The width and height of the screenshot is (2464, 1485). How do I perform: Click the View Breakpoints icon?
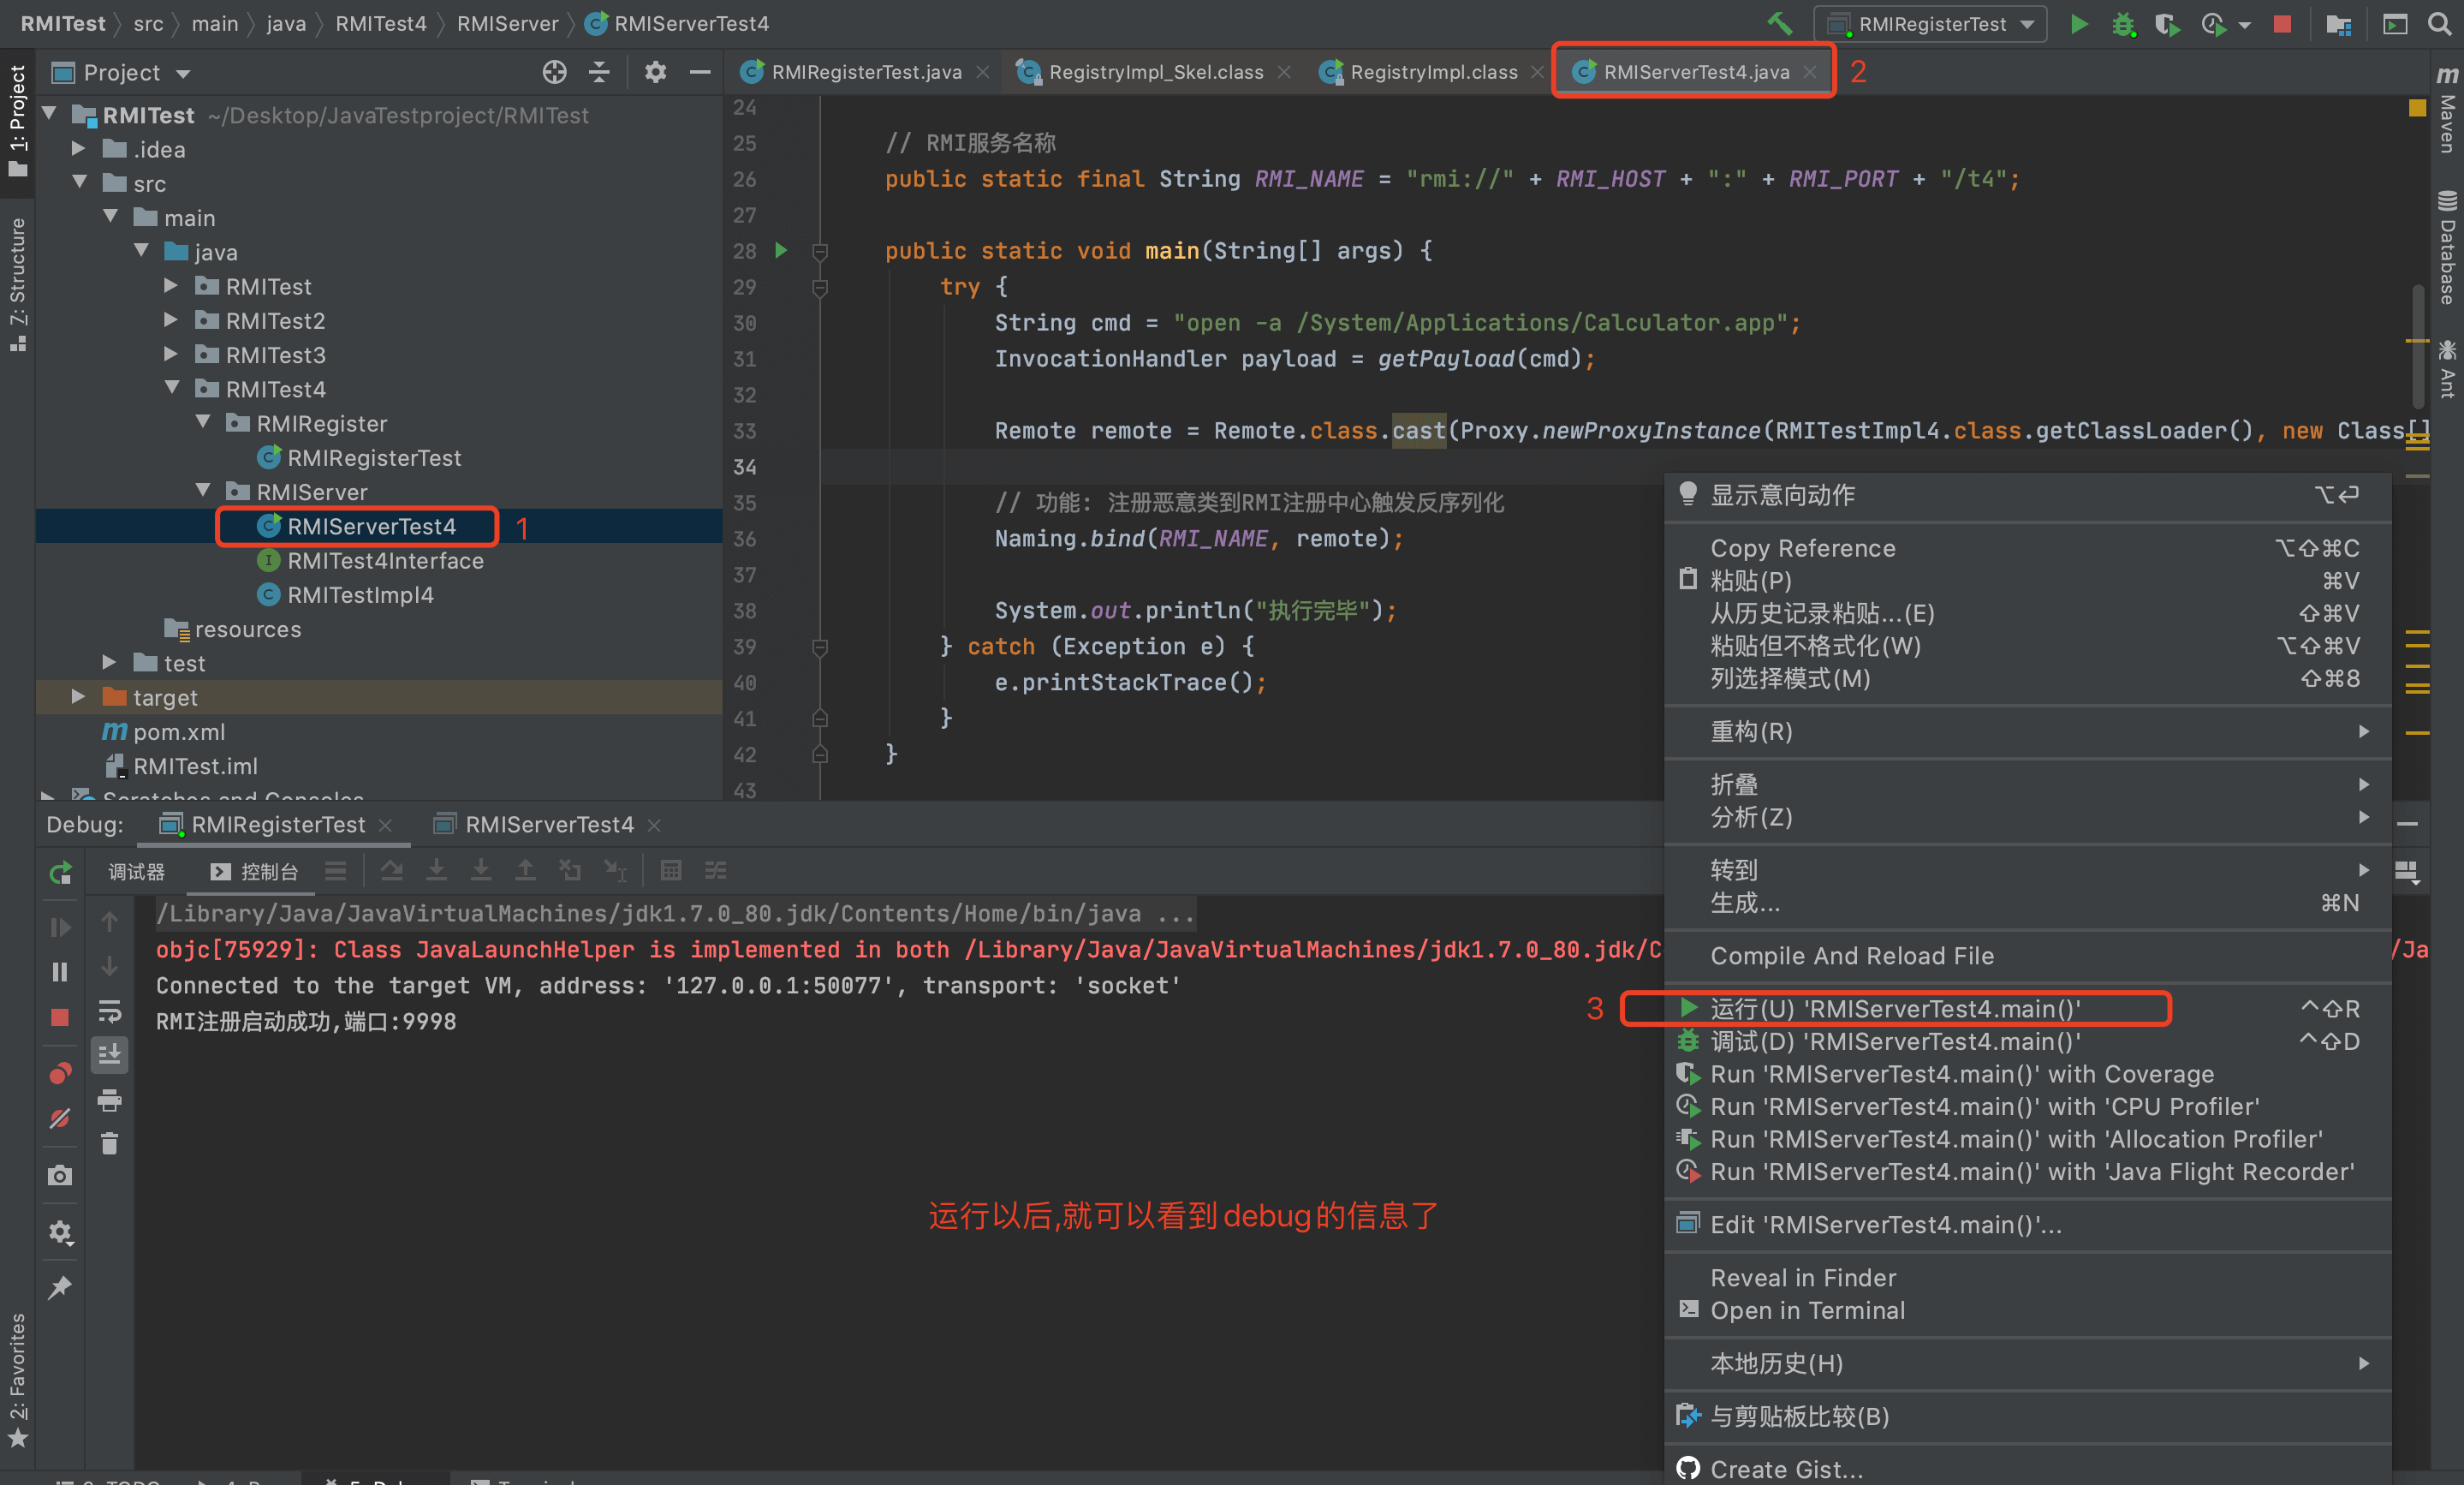point(60,1074)
